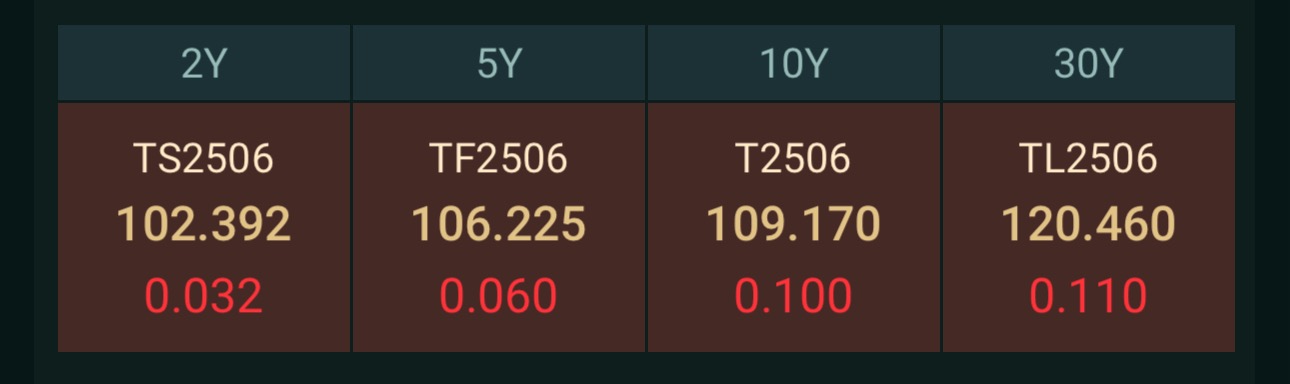Click the 102.392 price
The height and width of the screenshot is (384, 1290).
pyautogui.click(x=204, y=225)
